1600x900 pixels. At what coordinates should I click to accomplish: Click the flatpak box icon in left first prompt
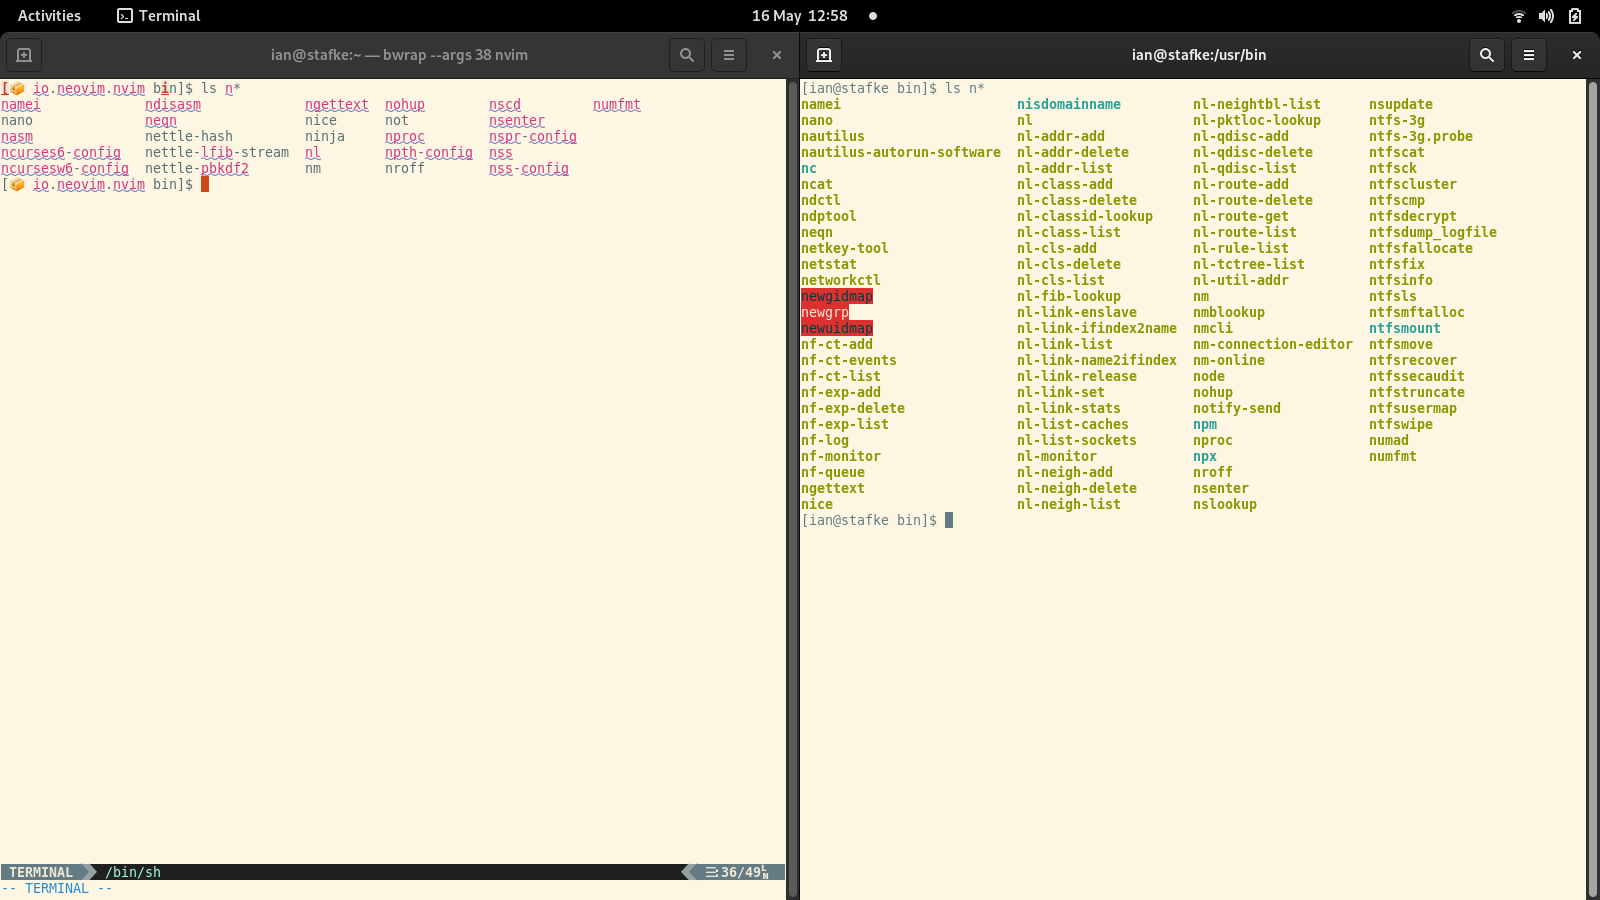(17, 88)
